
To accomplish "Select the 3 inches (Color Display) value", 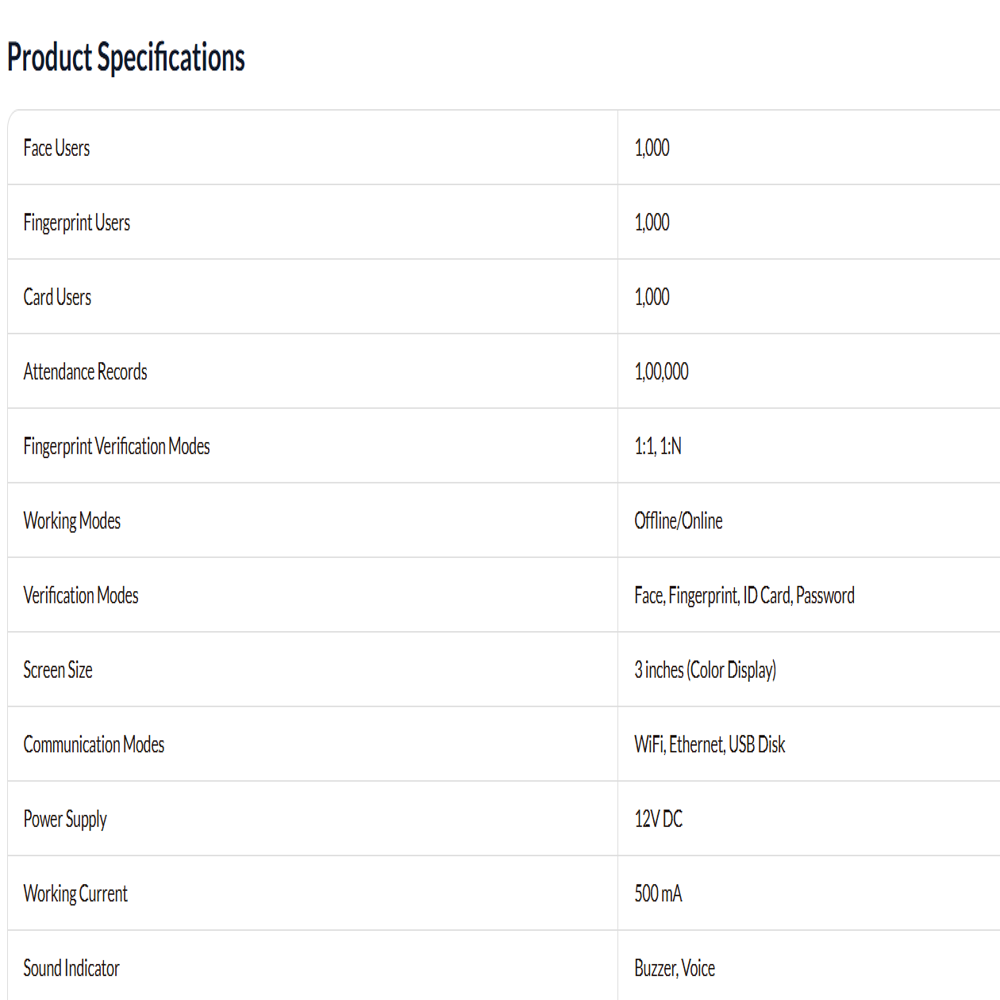I will (x=705, y=670).
